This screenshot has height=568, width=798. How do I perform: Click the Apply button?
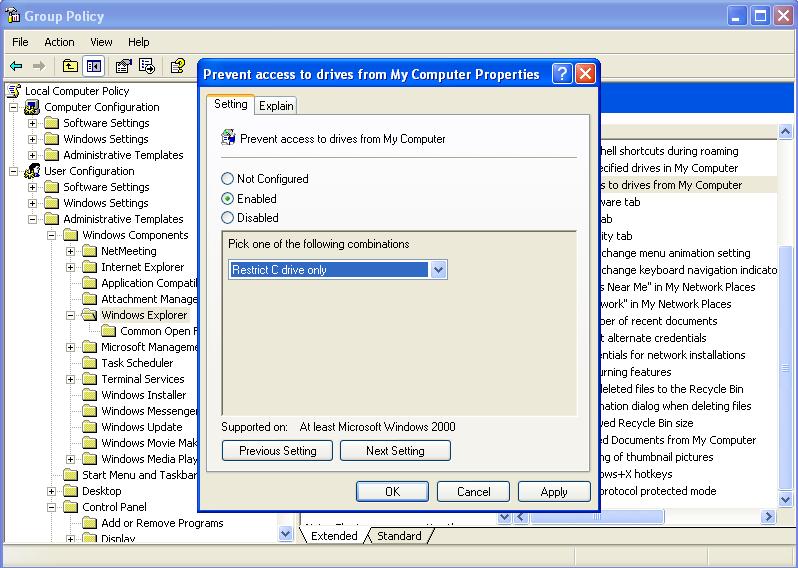coord(554,492)
